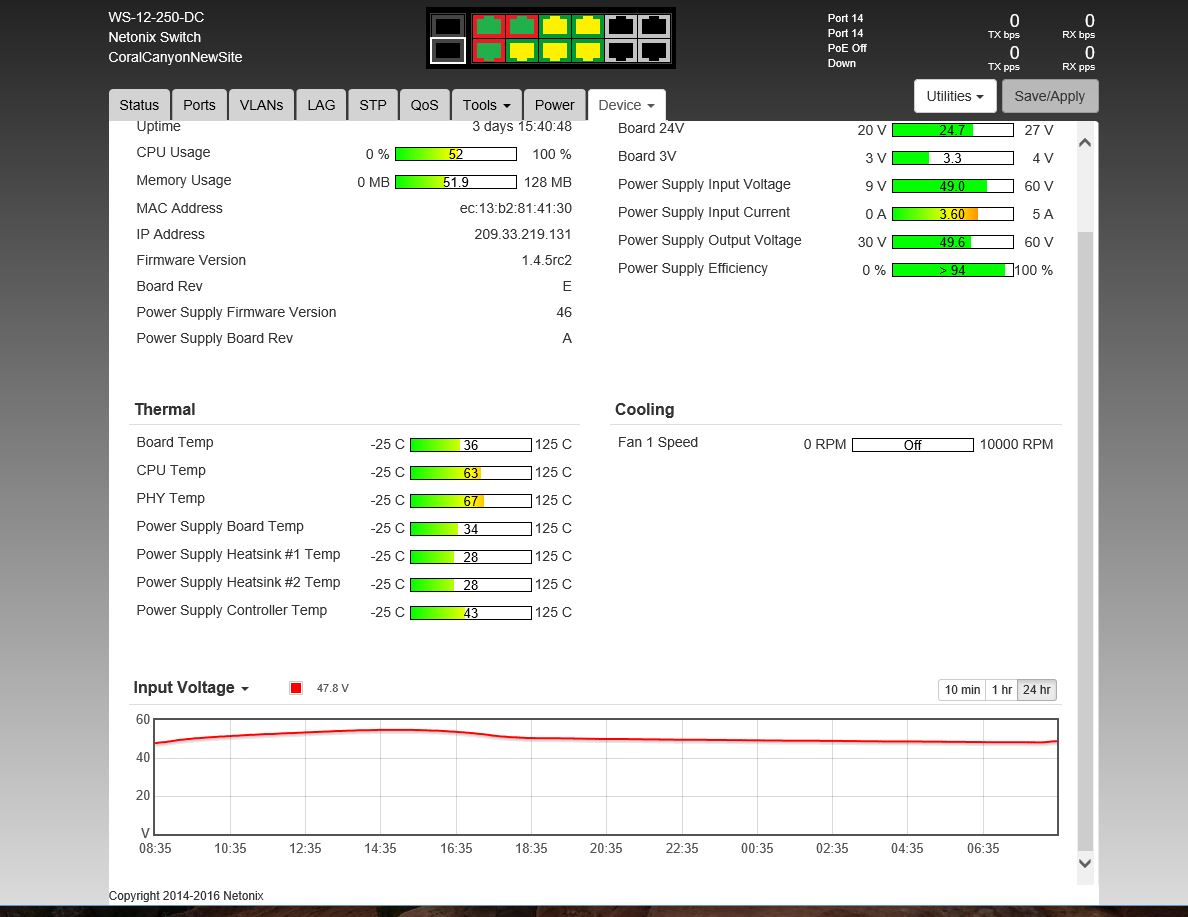
Task: Switch to the VLANs tab
Action: [x=261, y=105]
